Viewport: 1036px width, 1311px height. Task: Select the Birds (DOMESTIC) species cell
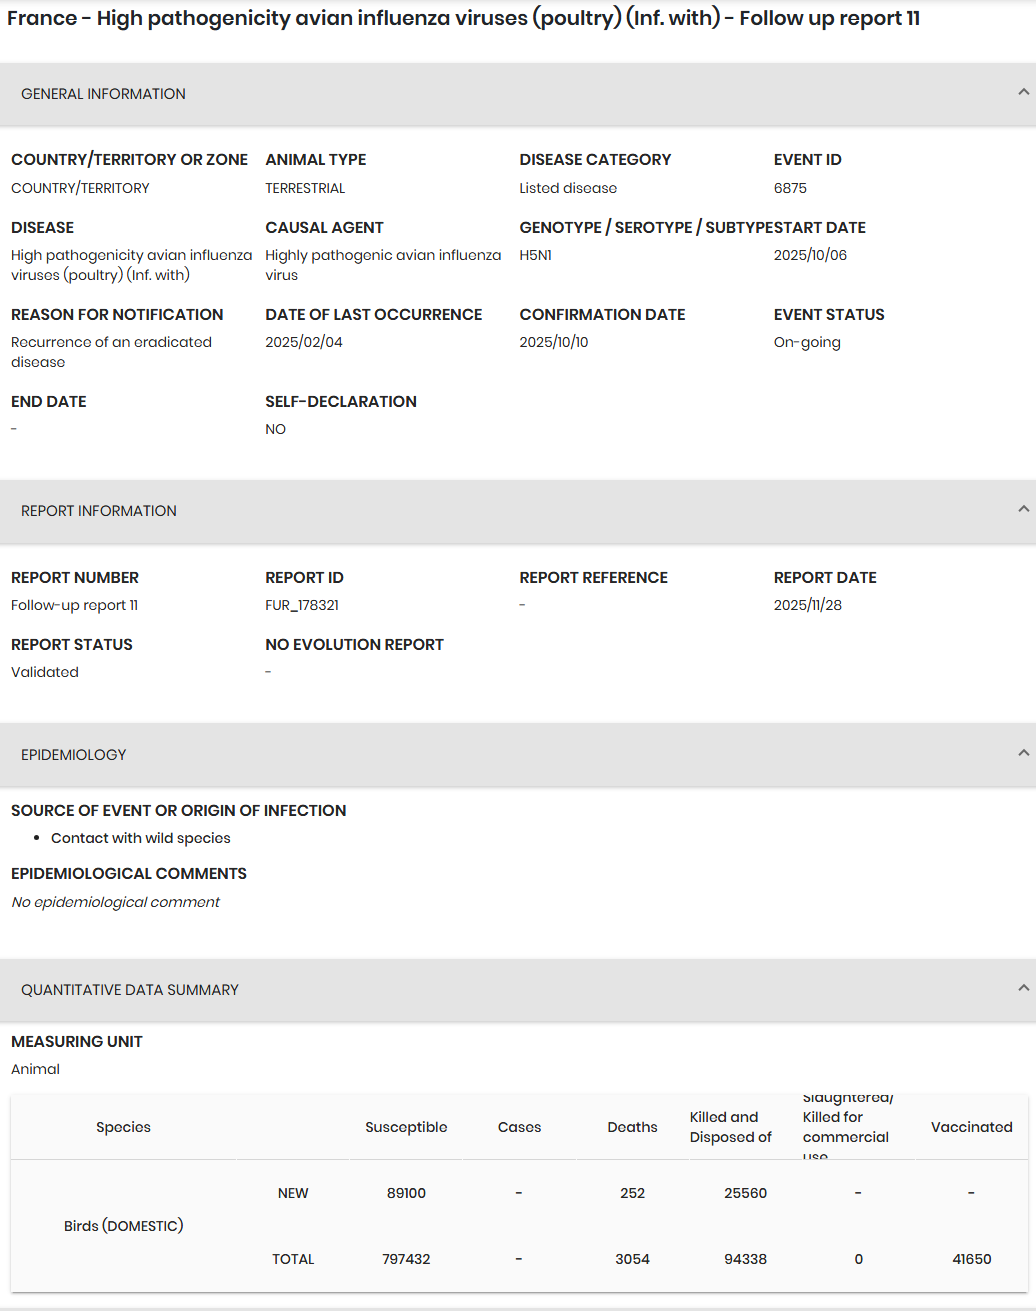[x=123, y=1226]
